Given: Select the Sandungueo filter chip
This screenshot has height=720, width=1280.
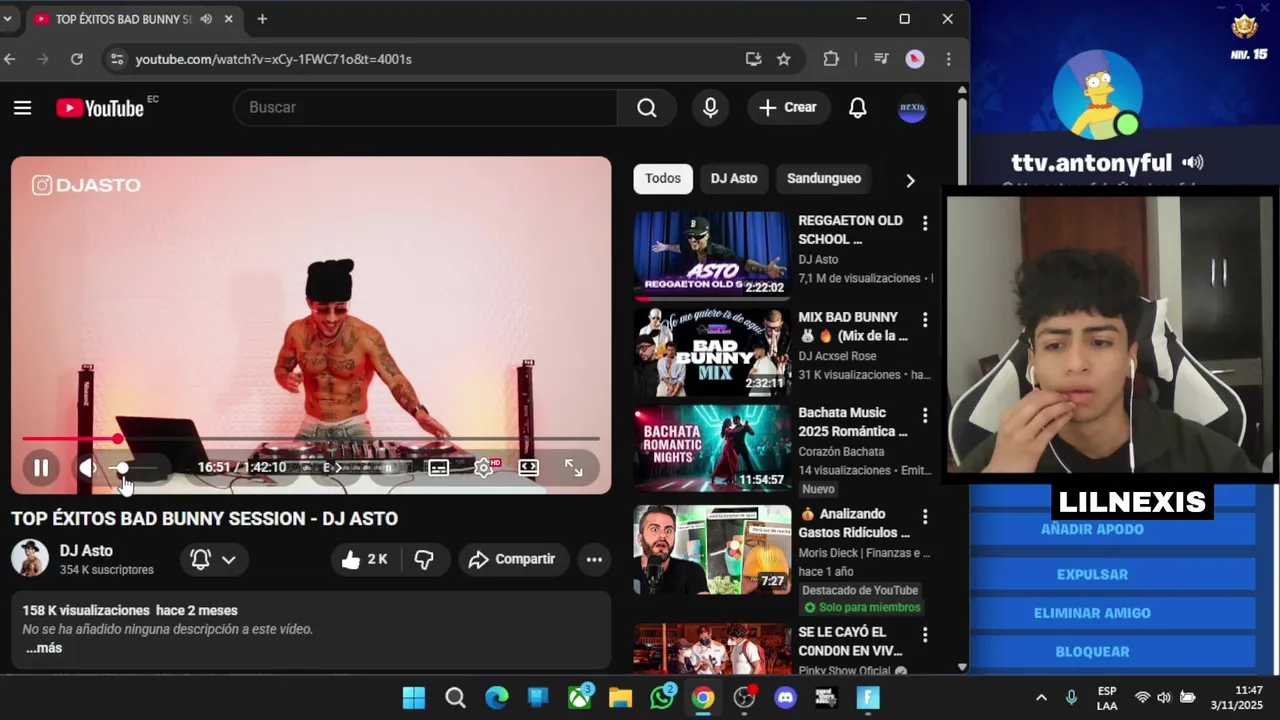Looking at the screenshot, I should [823, 178].
